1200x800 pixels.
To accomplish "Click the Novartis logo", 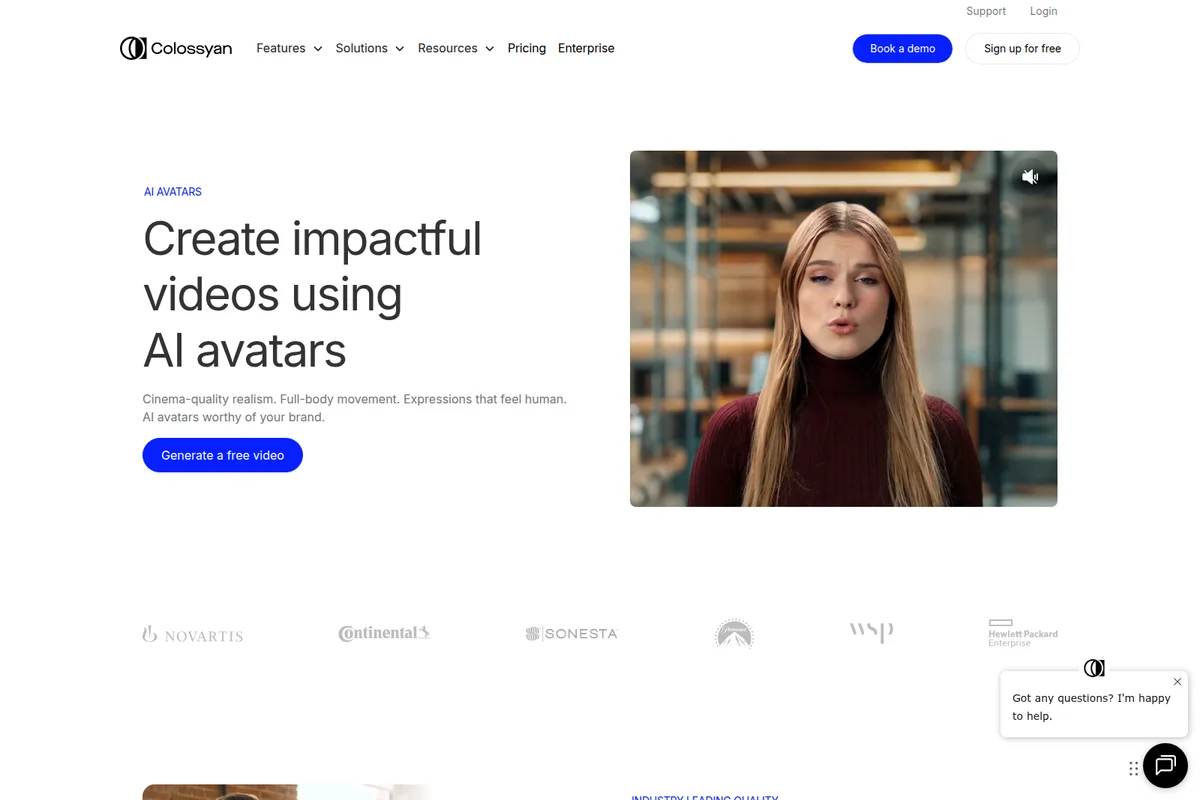I will (192, 633).
